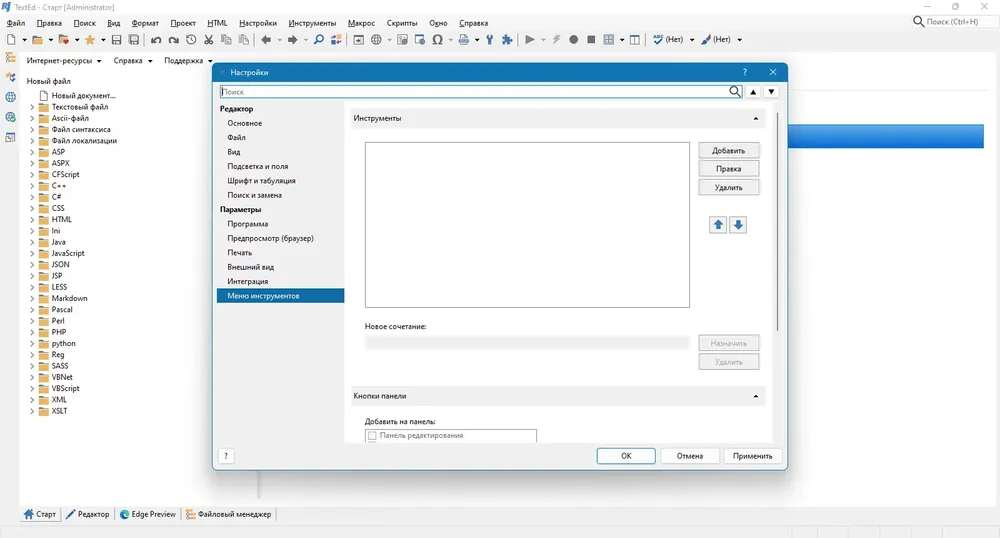The width and height of the screenshot is (1000, 538).
Task: Open the Интернет-ресурсы dropdown
Action: click(x=64, y=61)
